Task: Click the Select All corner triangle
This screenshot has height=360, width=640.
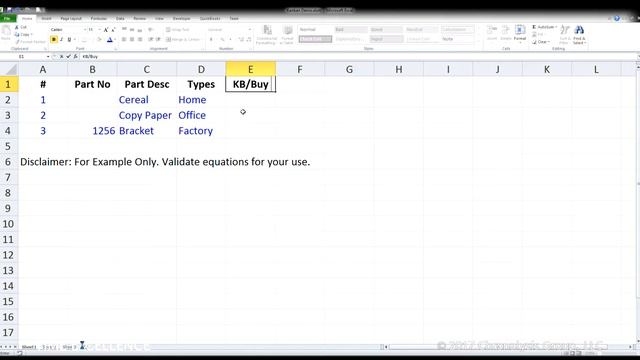Action: (x=9, y=69)
